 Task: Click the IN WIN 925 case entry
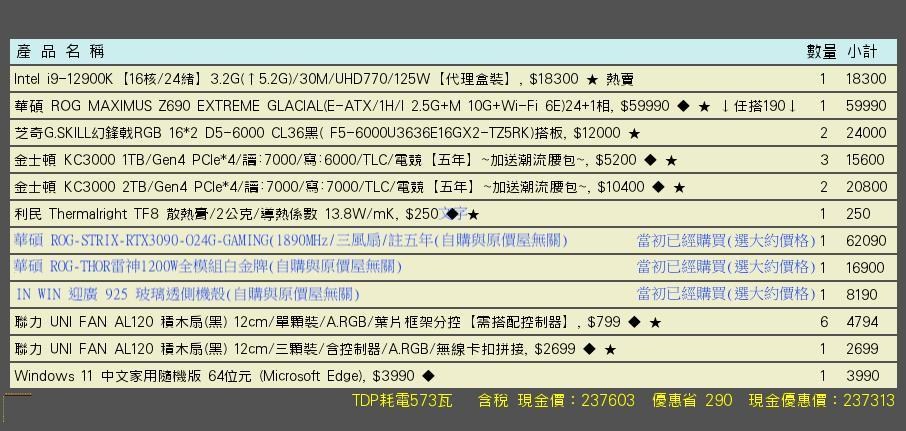click(454, 295)
